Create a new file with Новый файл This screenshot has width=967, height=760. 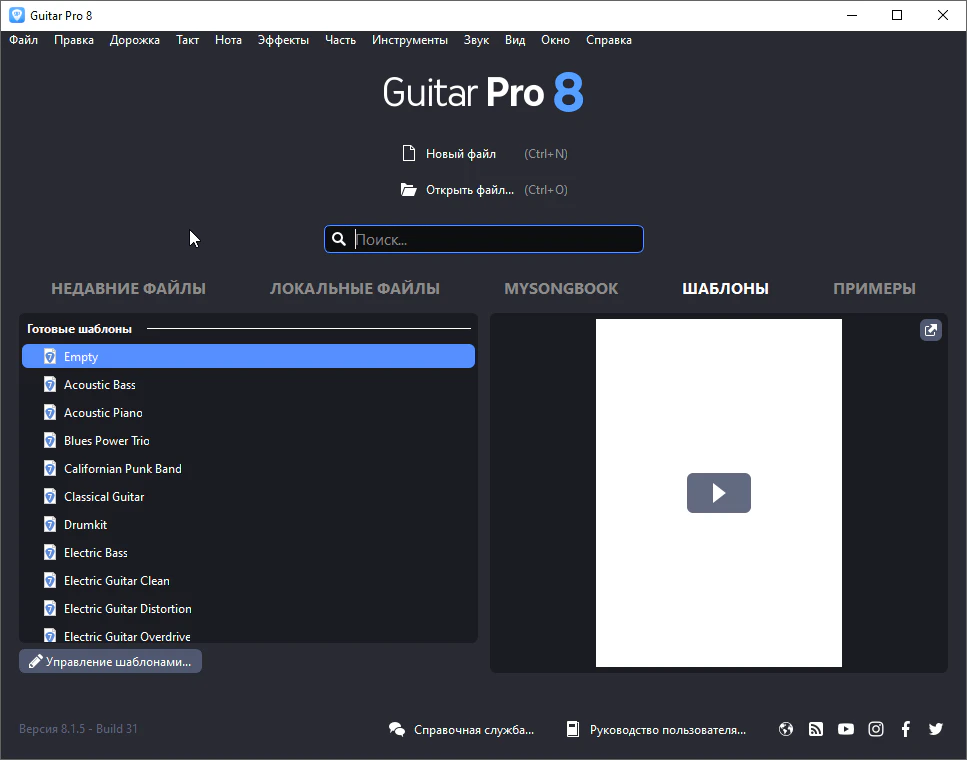click(460, 154)
